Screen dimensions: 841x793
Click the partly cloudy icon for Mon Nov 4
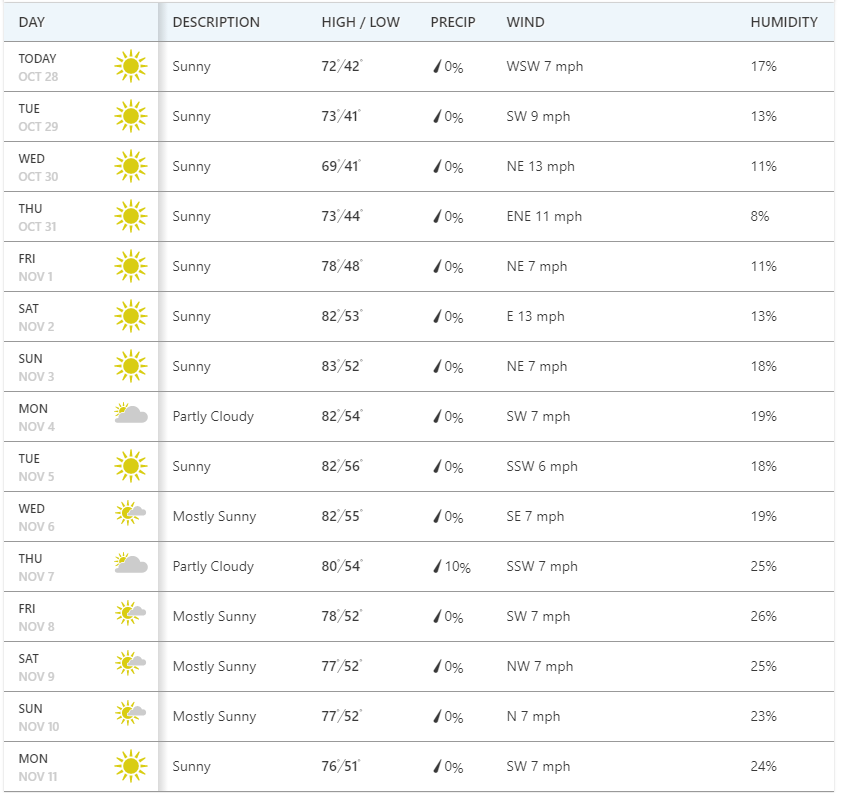[x=130, y=414]
